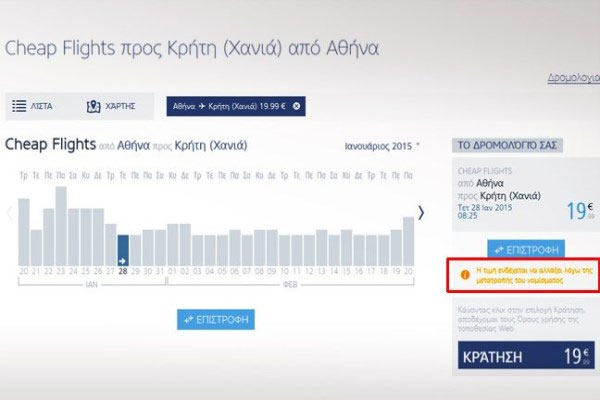Click ΕΠΙΣΤΡΟΦΗ button below the price chart
The height and width of the screenshot is (400, 600).
(215, 319)
